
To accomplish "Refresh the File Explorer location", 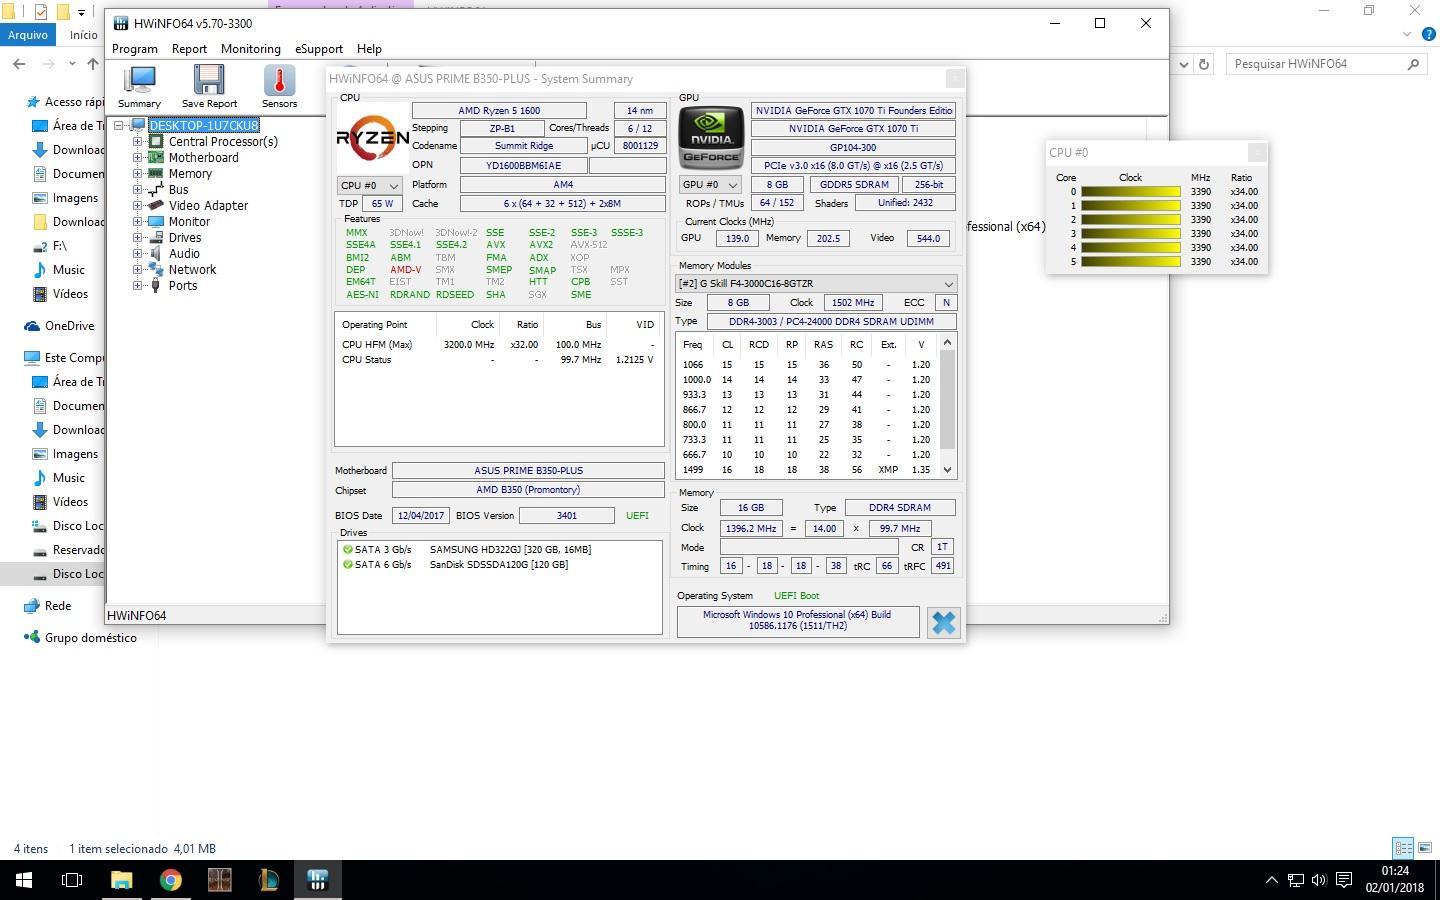I will [x=1204, y=64].
